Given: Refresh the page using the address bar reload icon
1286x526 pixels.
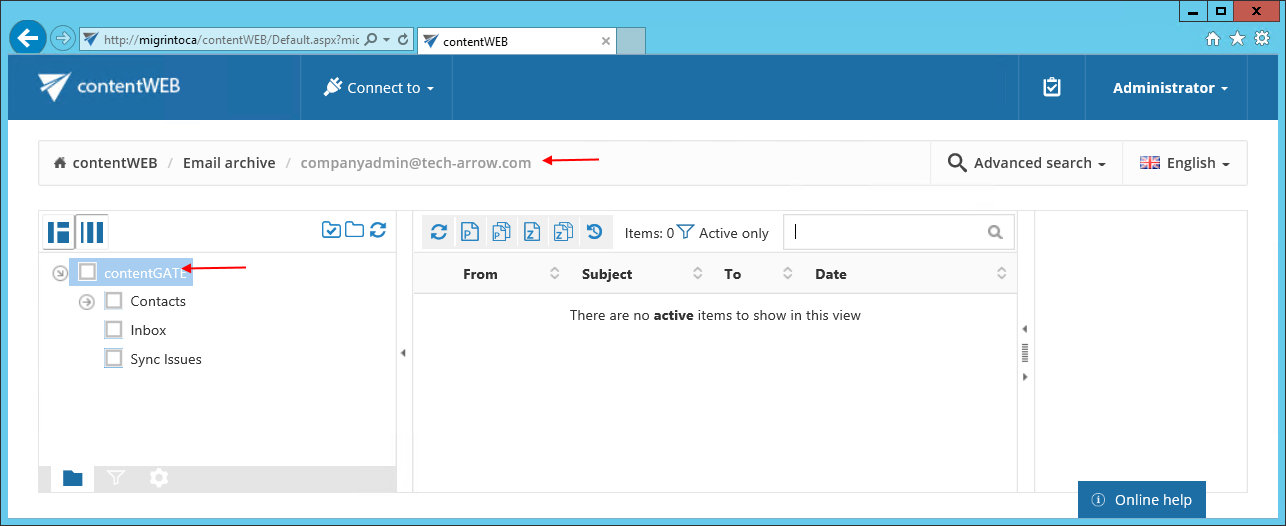Looking at the screenshot, I should [403, 40].
